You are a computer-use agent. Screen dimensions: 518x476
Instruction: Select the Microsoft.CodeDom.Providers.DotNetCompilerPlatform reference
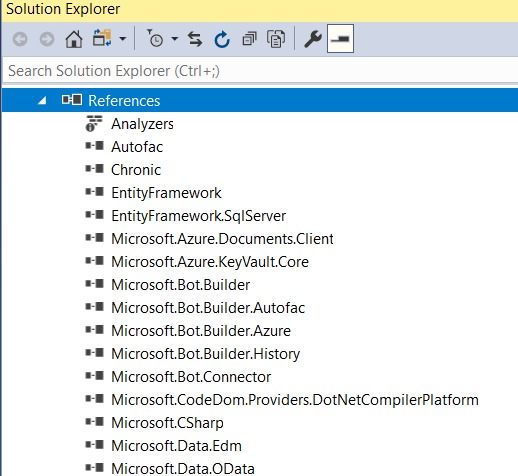(295, 400)
